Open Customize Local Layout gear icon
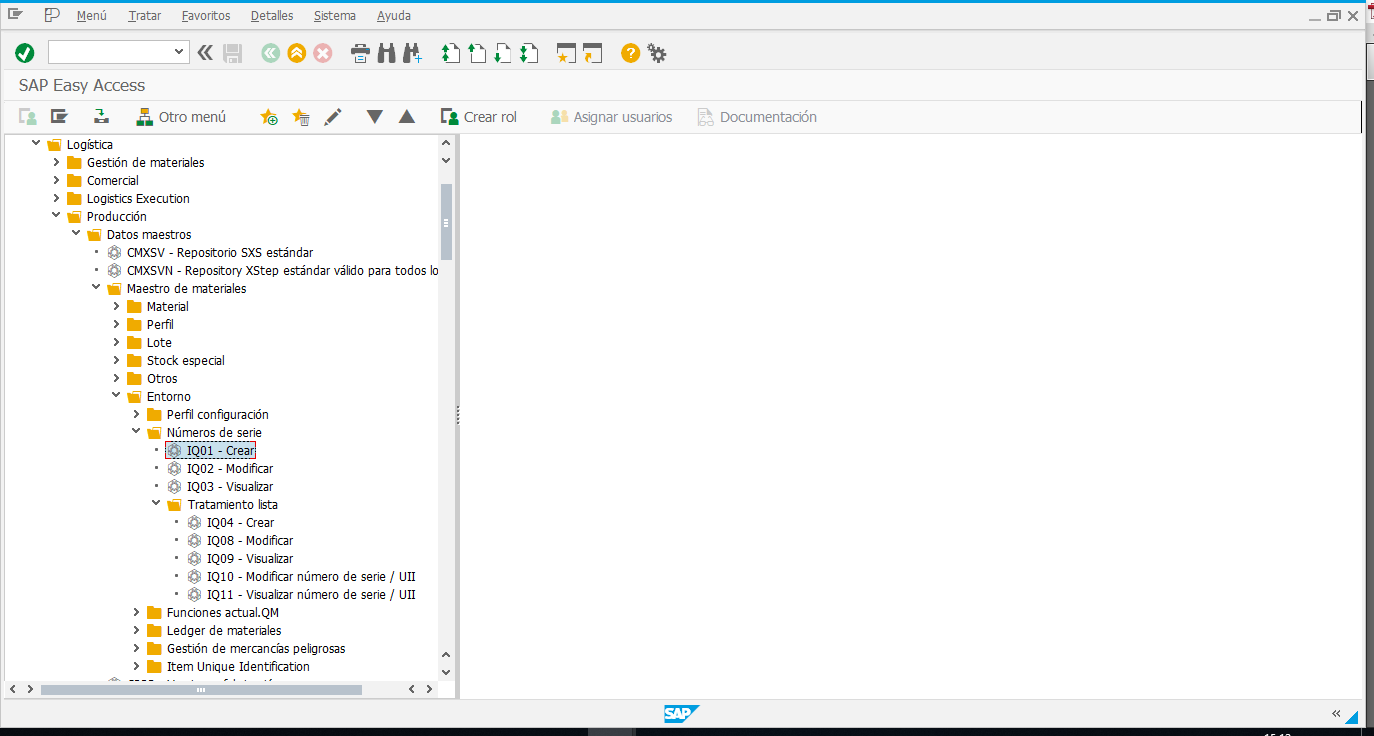Viewport: 1374px width, 736px height. 657,53
